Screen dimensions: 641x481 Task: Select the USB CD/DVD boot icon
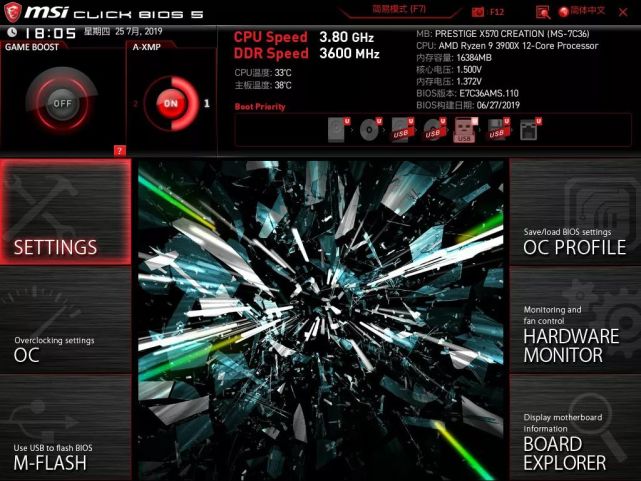(434, 130)
